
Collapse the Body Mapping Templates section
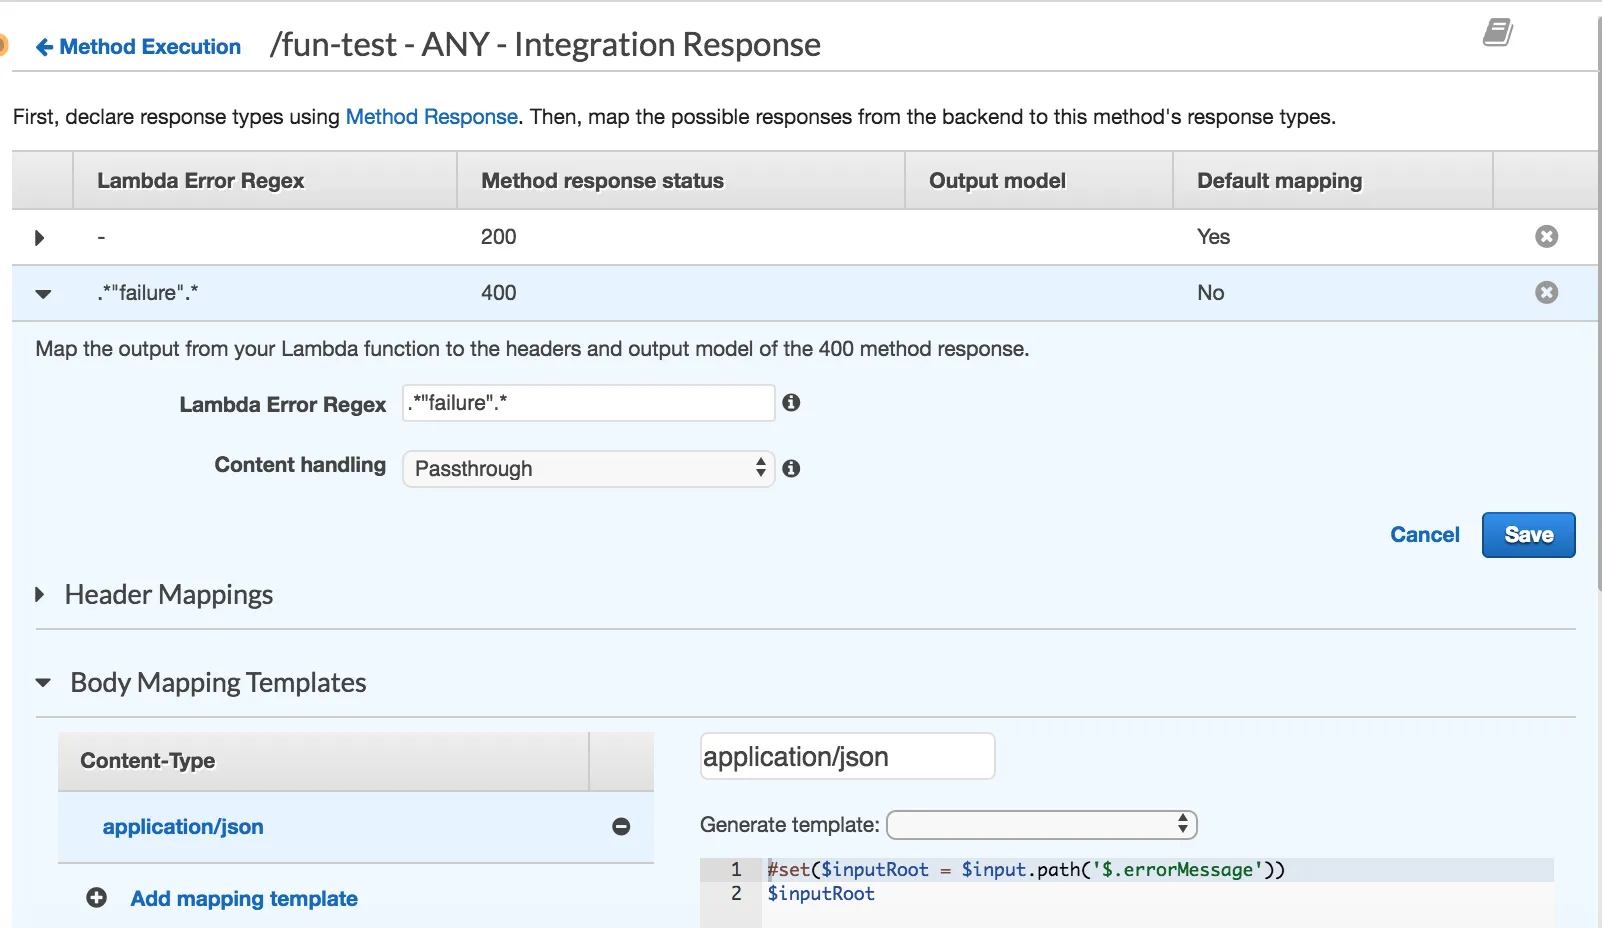tap(43, 683)
